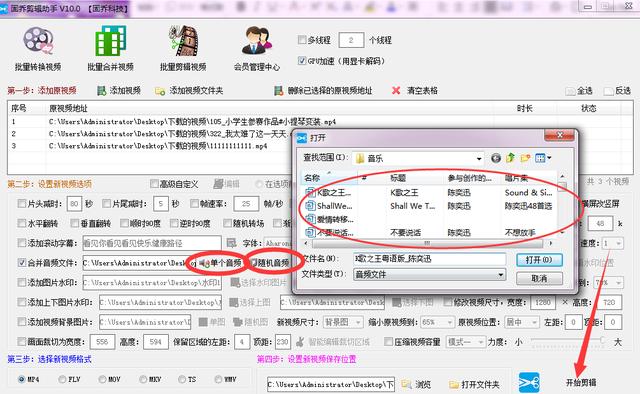Toggle 水平翻转 checkbox
The height and width of the screenshot is (394, 640).
point(22,223)
